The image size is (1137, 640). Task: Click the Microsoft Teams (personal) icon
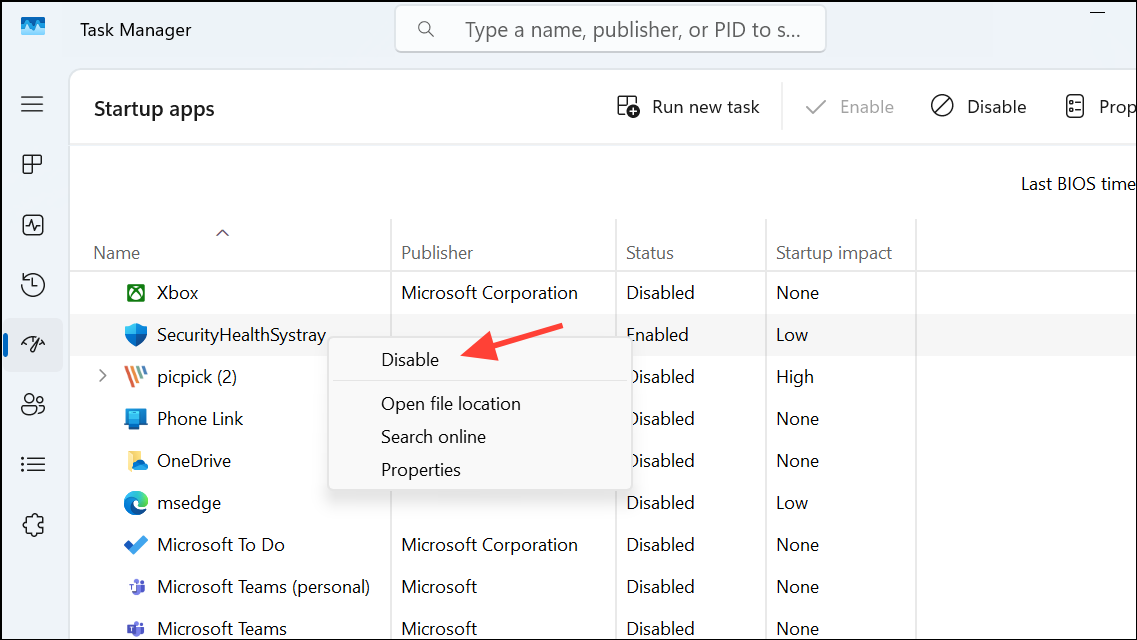[x=136, y=587]
